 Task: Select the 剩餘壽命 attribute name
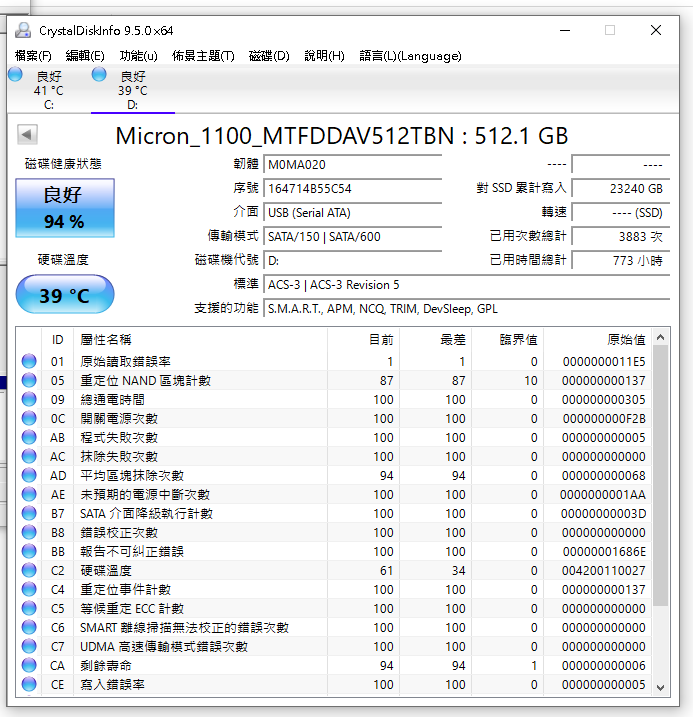[106, 666]
